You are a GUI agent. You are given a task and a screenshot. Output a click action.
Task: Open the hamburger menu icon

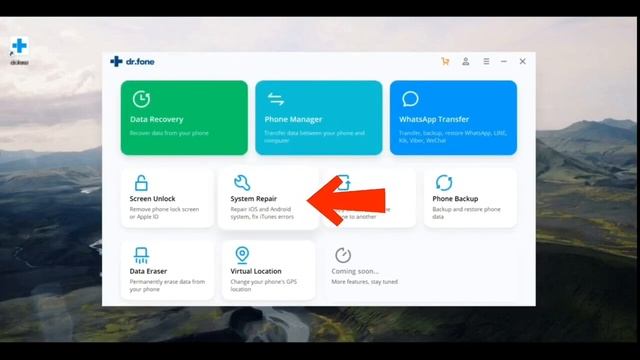[x=486, y=61]
